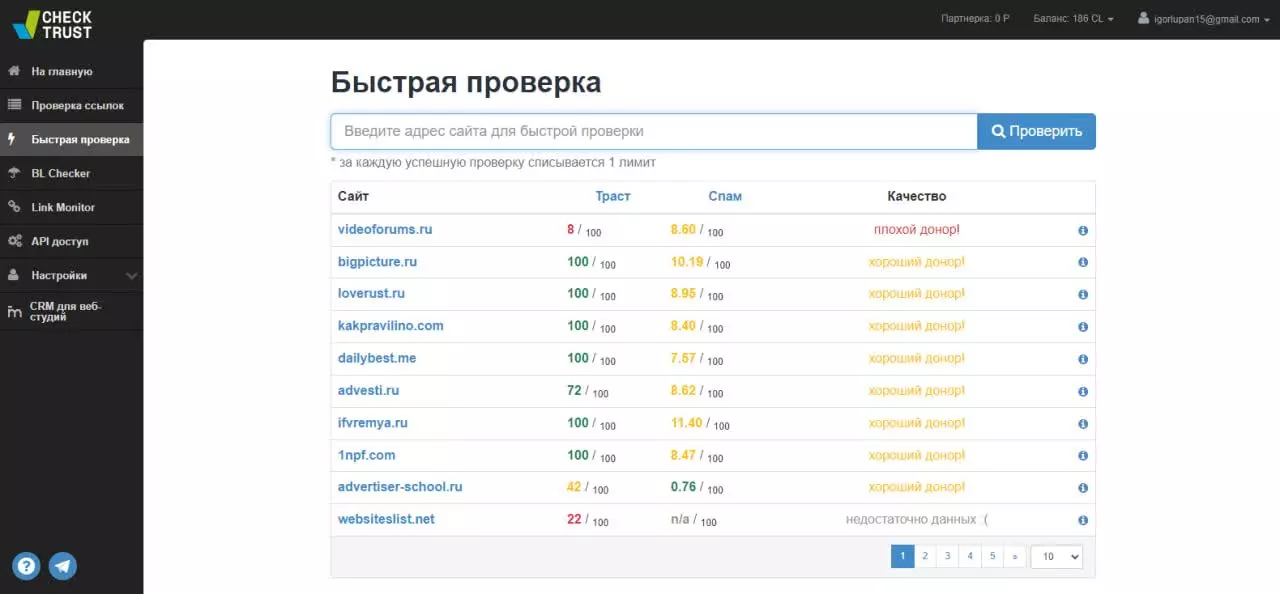Open the Telegram chat button
The width and height of the screenshot is (1280, 594).
pyautogui.click(x=63, y=566)
